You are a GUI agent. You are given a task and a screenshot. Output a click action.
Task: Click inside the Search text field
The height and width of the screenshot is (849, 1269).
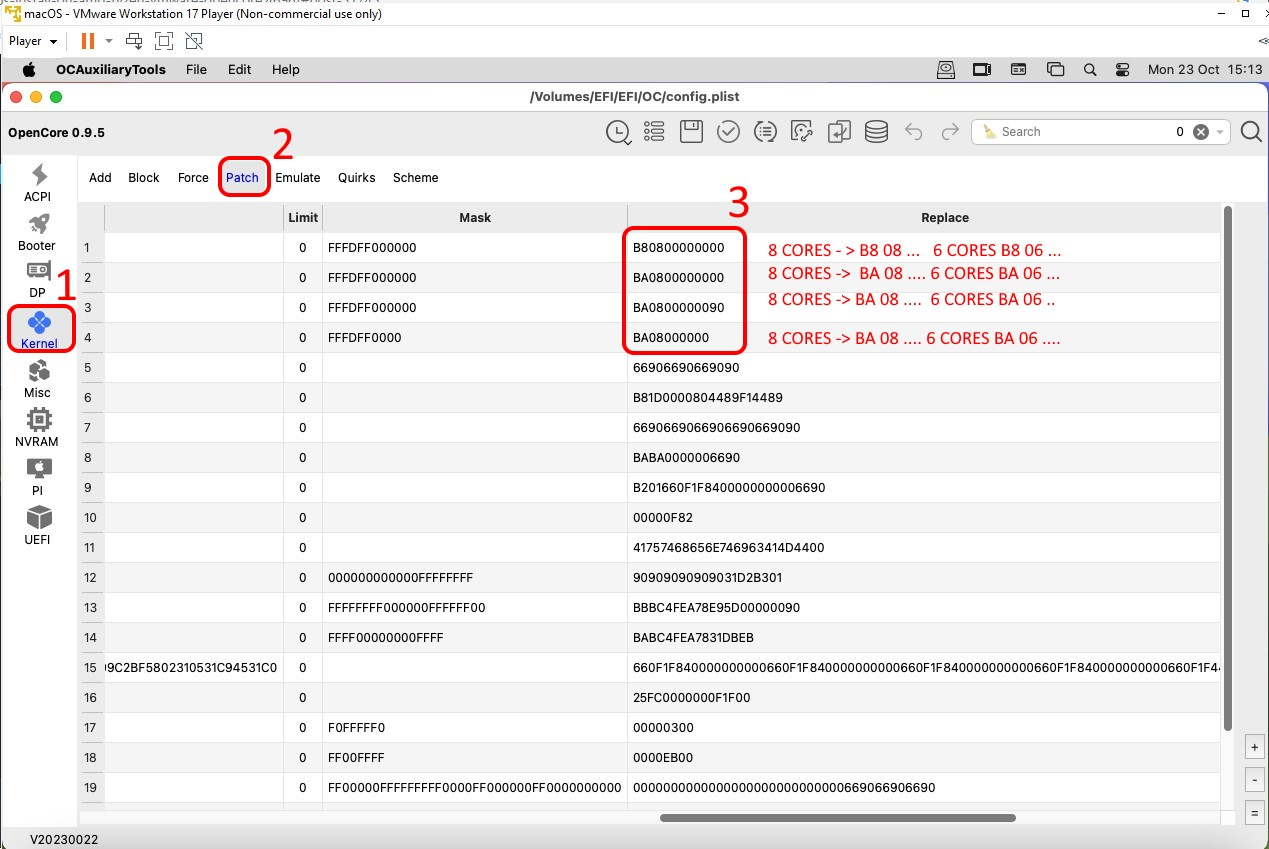[x=1080, y=132]
